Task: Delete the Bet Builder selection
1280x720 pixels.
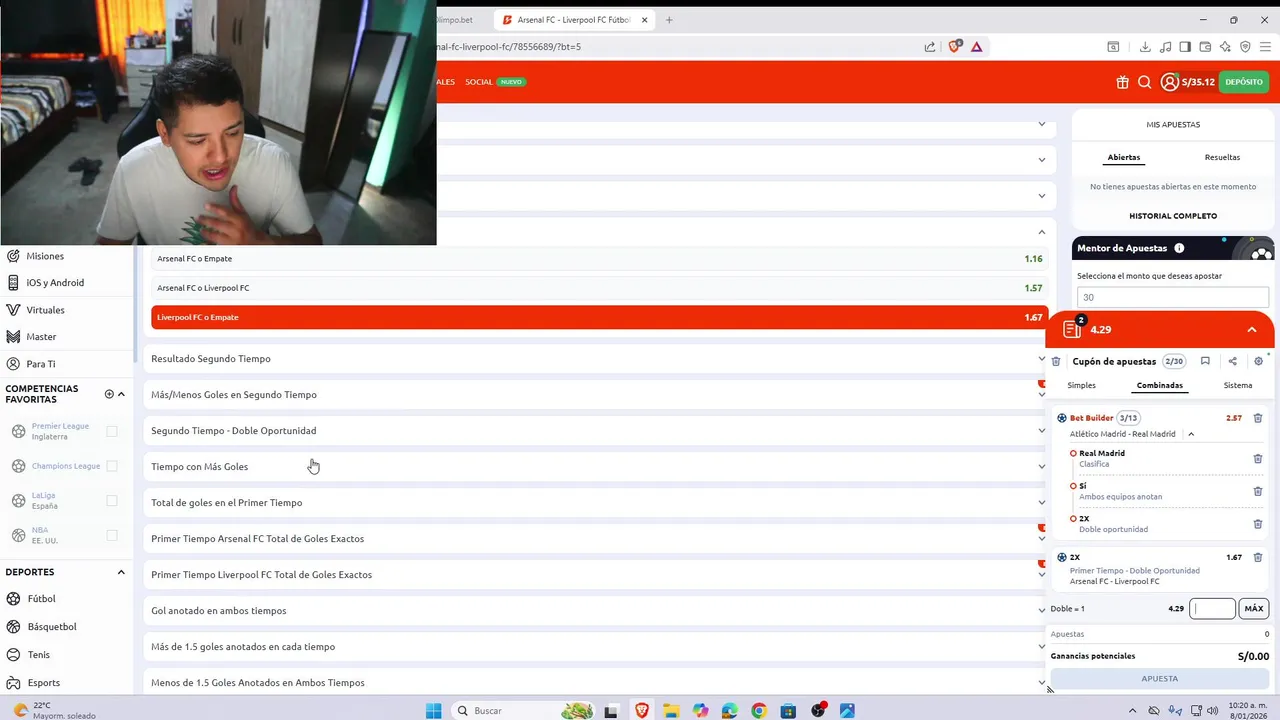Action: [1258, 418]
